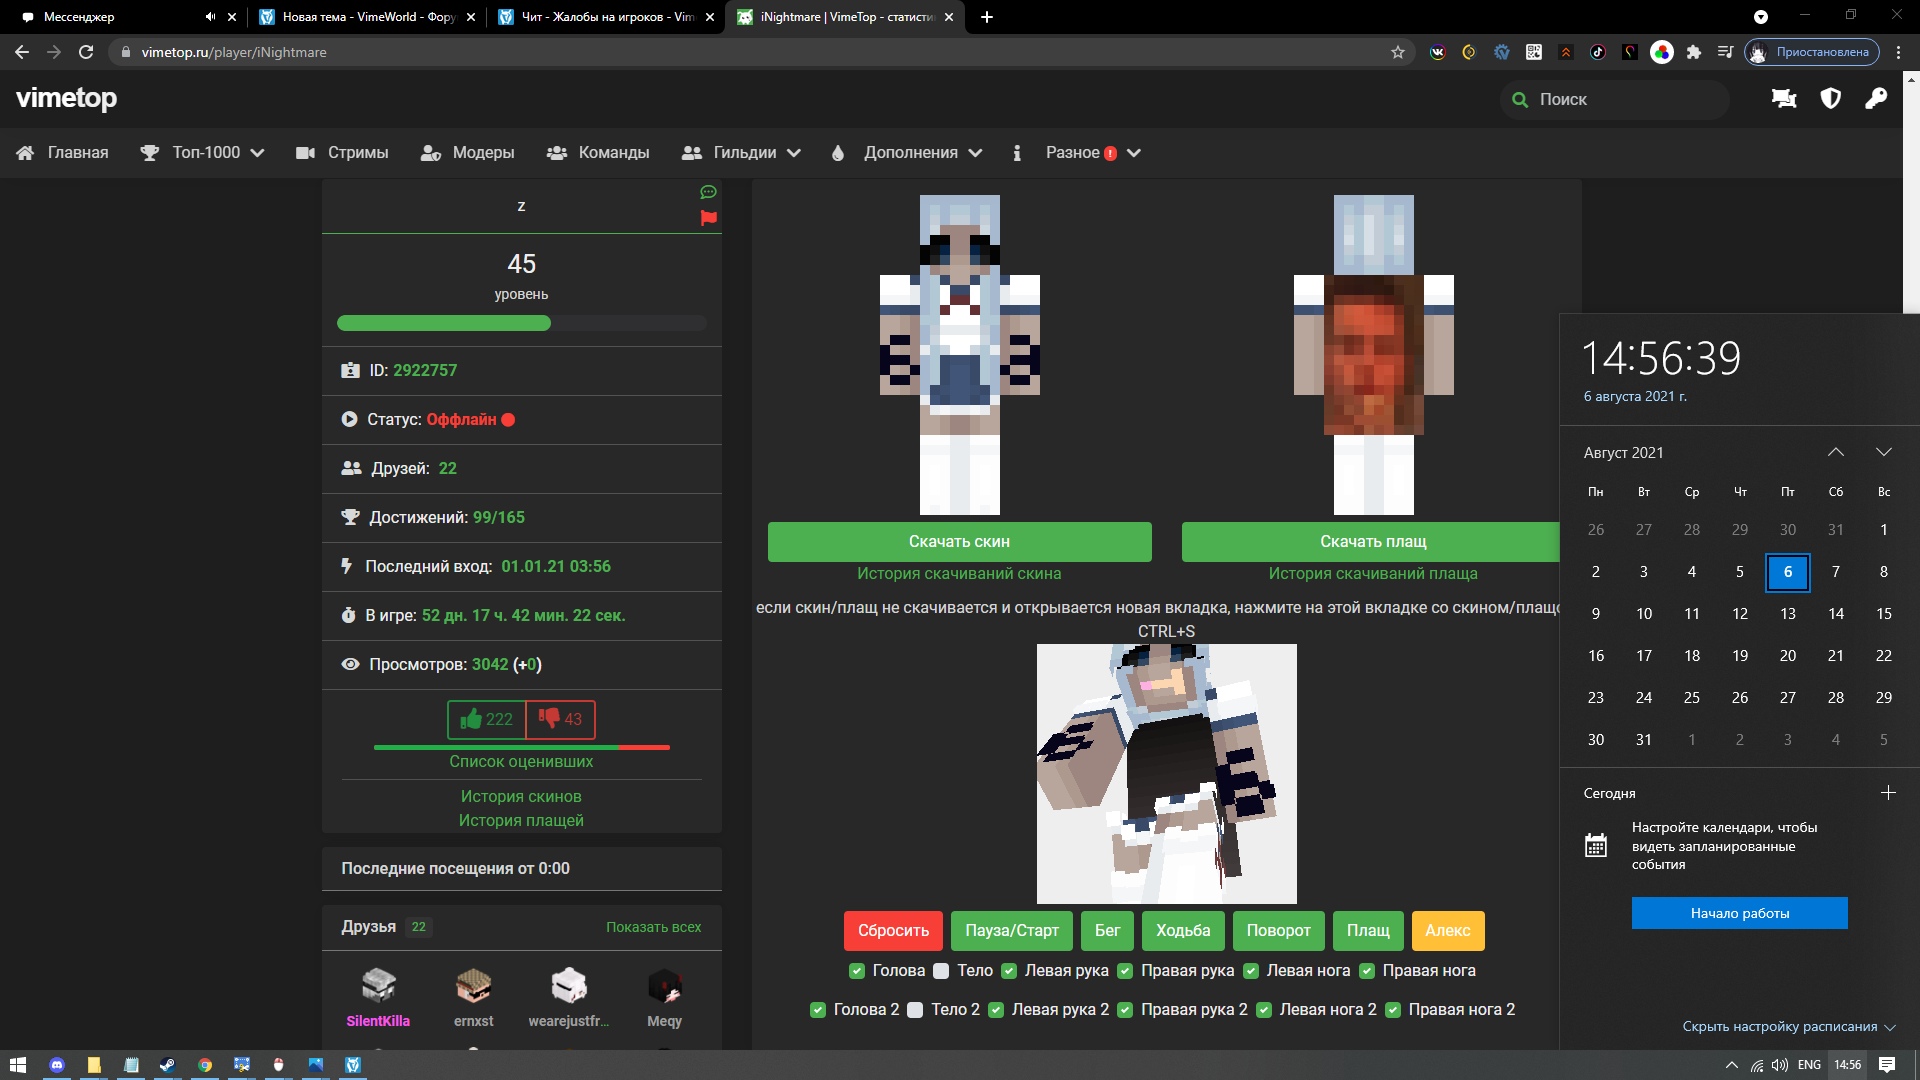Open the browser extensions puzzle icon
Screen dimensions: 1920x1080
click(1693, 52)
